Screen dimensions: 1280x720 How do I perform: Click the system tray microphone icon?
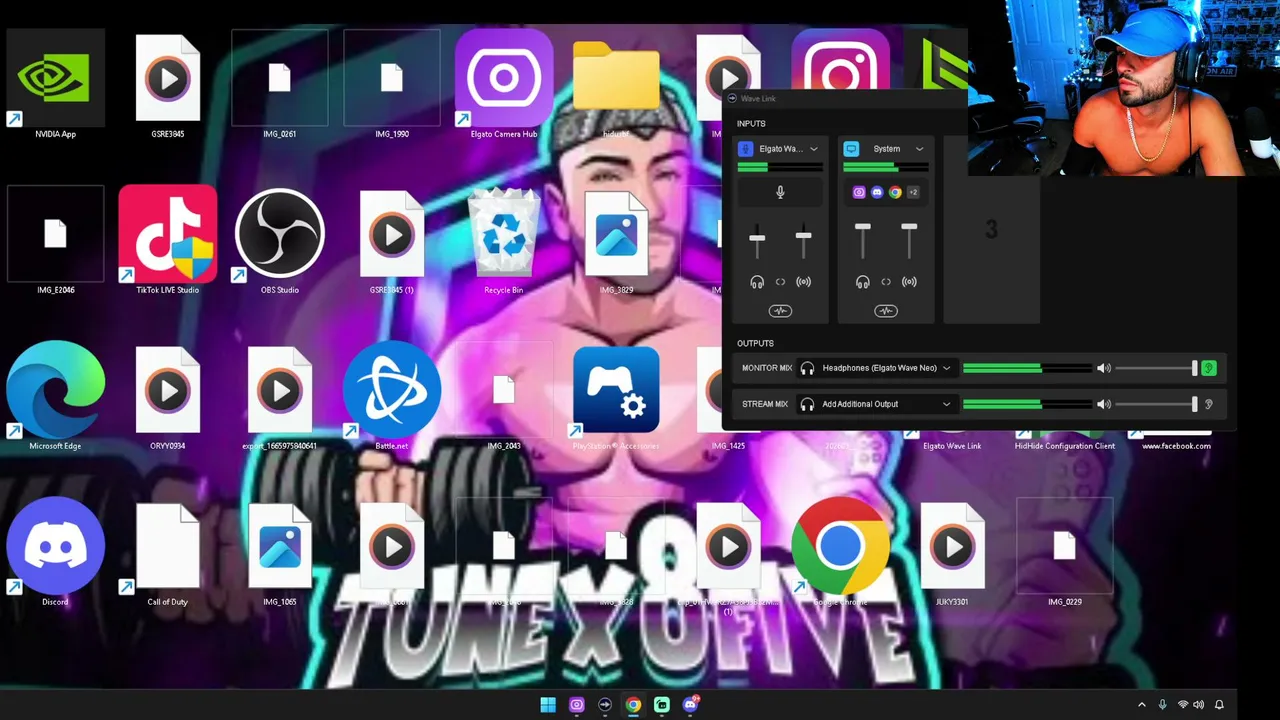point(1162,705)
